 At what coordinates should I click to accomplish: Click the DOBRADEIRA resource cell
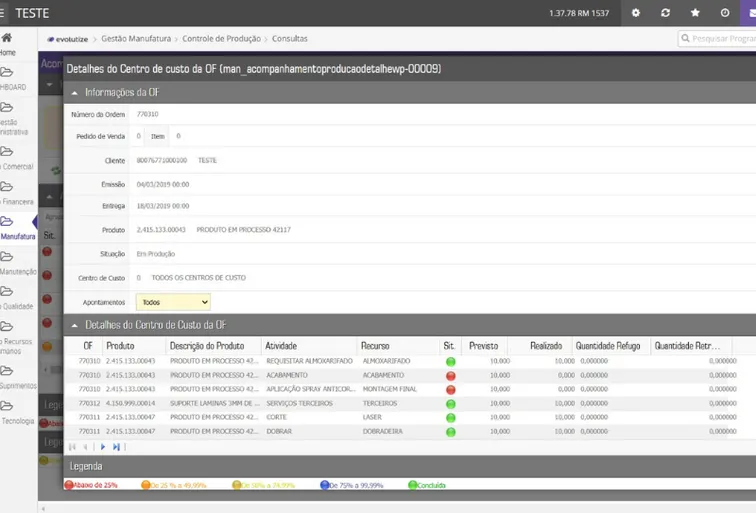point(382,431)
